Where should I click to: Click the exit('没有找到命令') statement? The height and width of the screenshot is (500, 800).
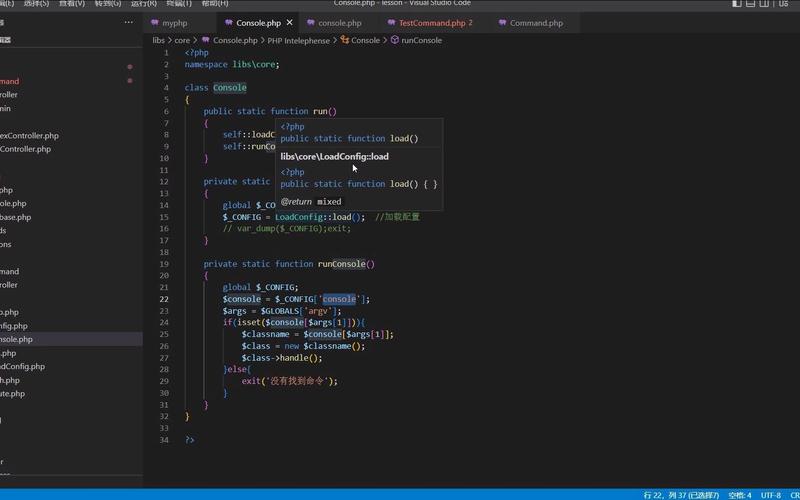290,381
